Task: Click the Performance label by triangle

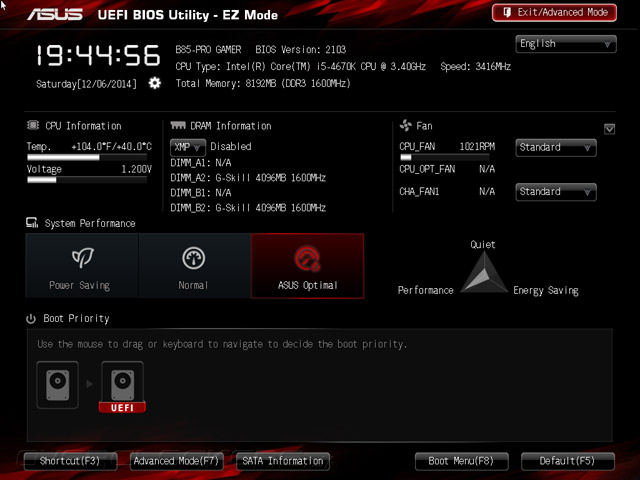Action: 426,290
